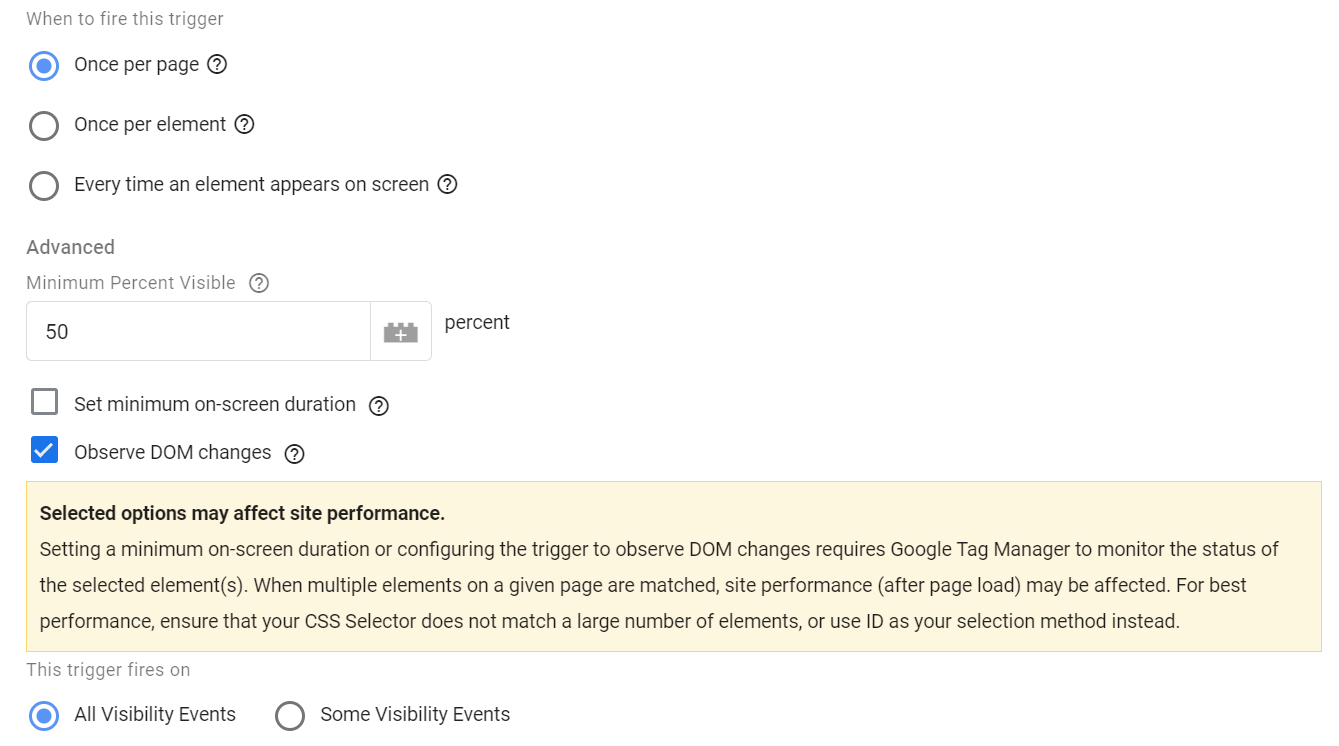1339x746 pixels.
Task: Click the Advanced section heading
Action: 70,247
